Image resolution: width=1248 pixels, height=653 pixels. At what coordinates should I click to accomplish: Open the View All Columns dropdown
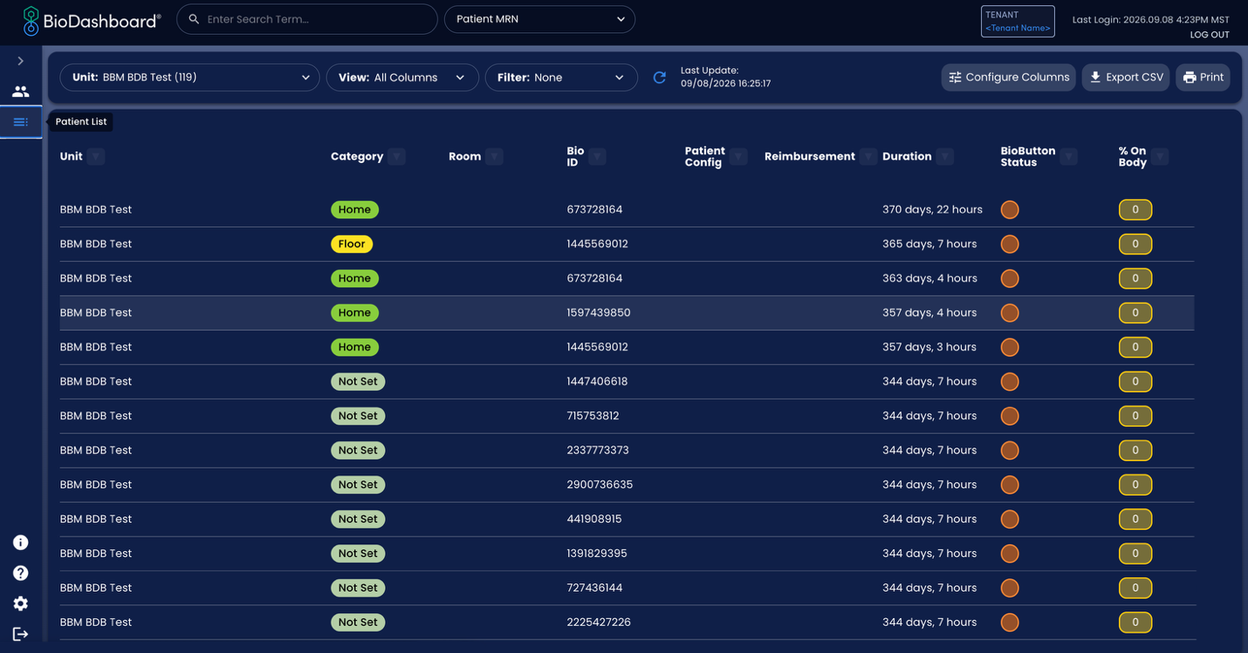[402, 77]
